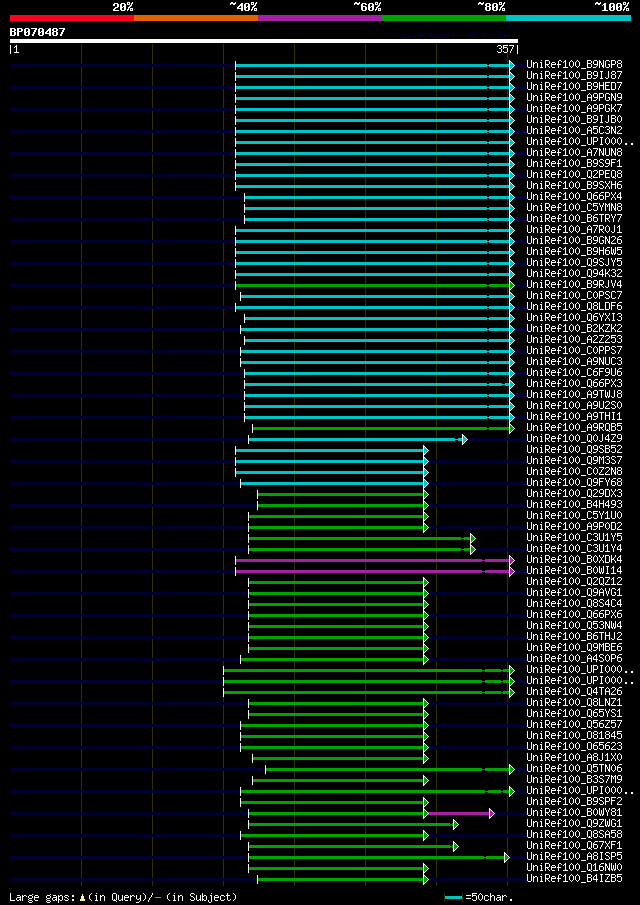Click long green bar of UniRef100_Q4TA26

(366, 693)
